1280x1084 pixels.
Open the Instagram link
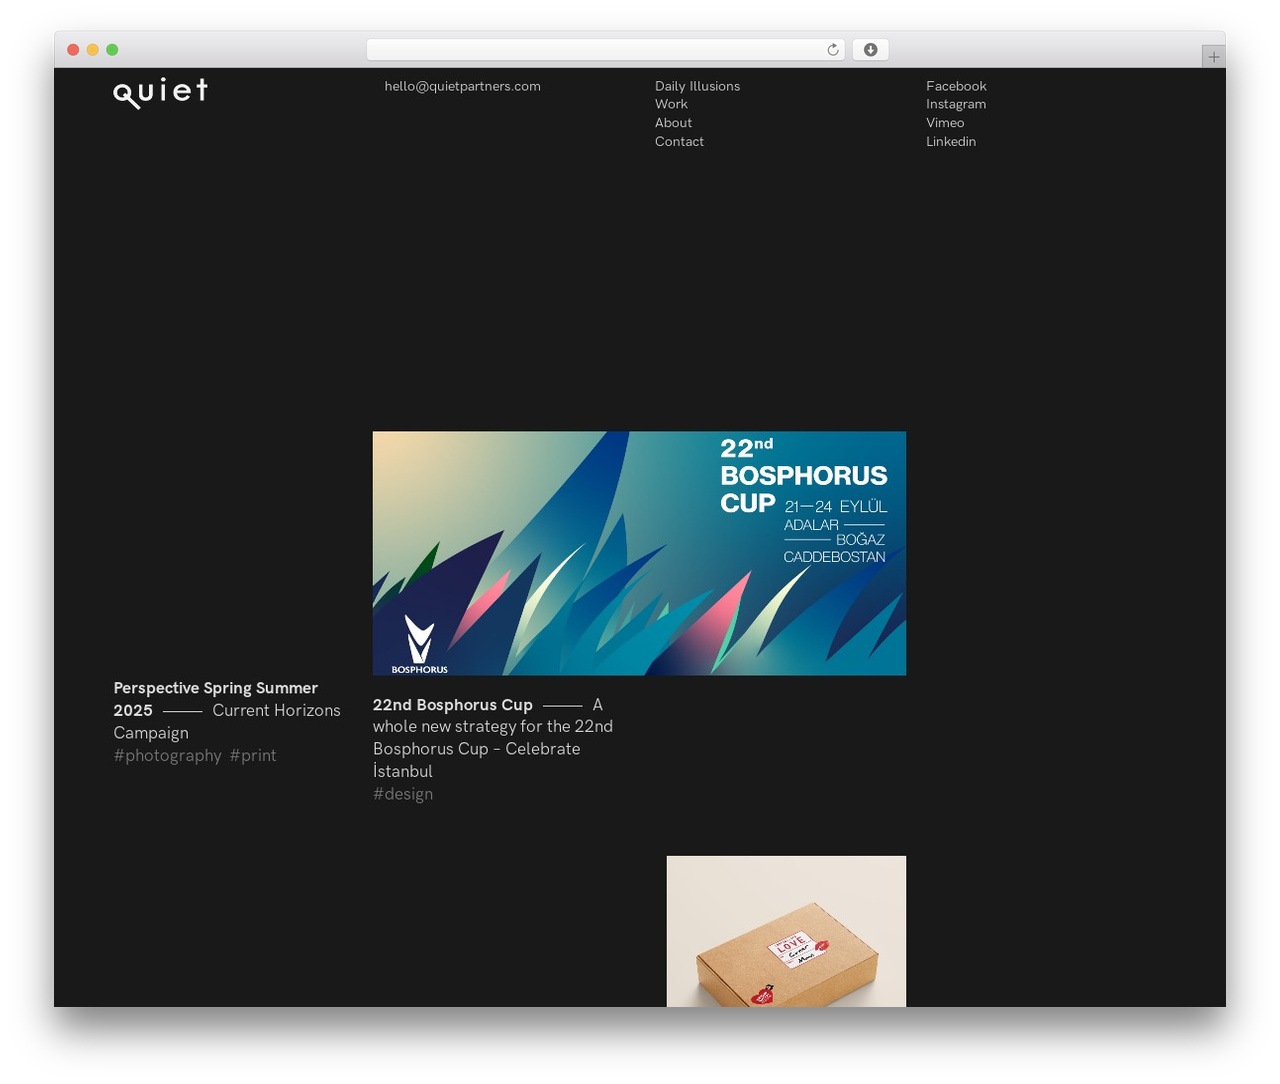(956, 104)
